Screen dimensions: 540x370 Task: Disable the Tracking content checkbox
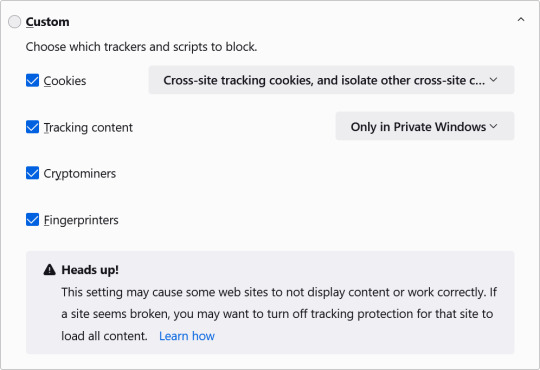point(32,127)
